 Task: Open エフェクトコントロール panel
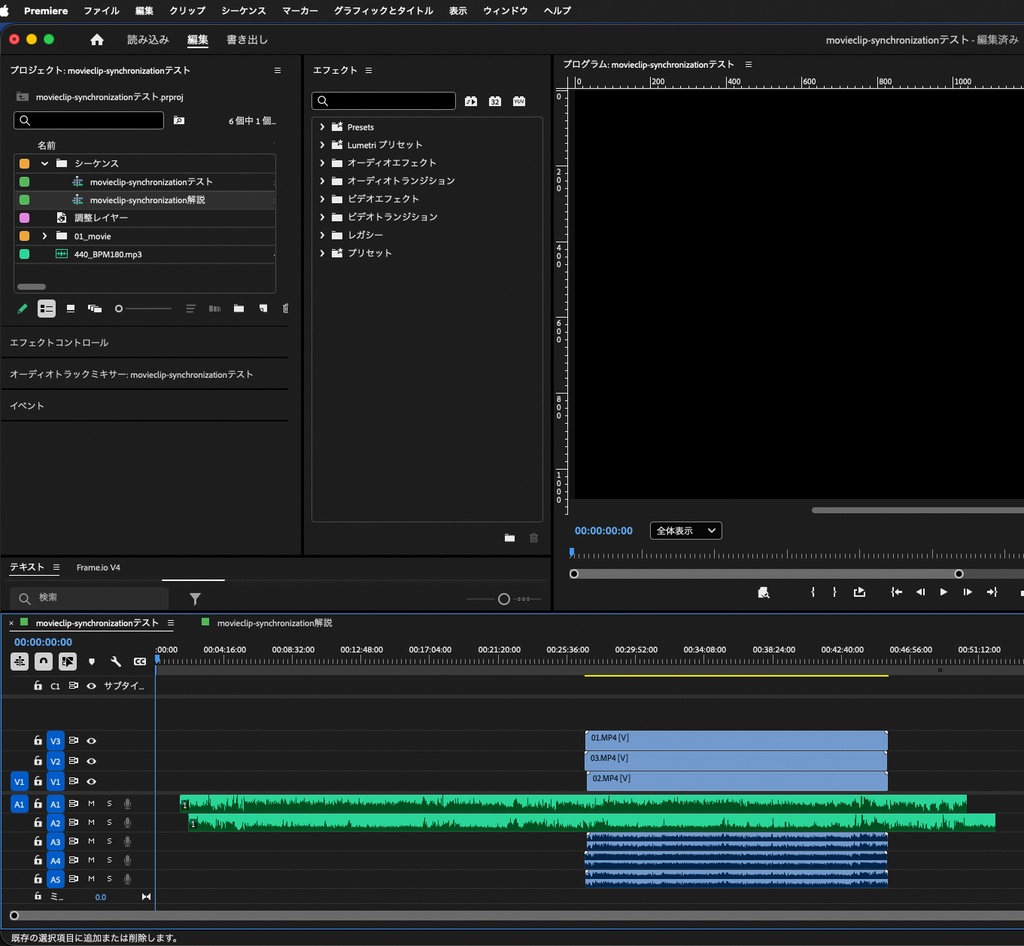59,343
